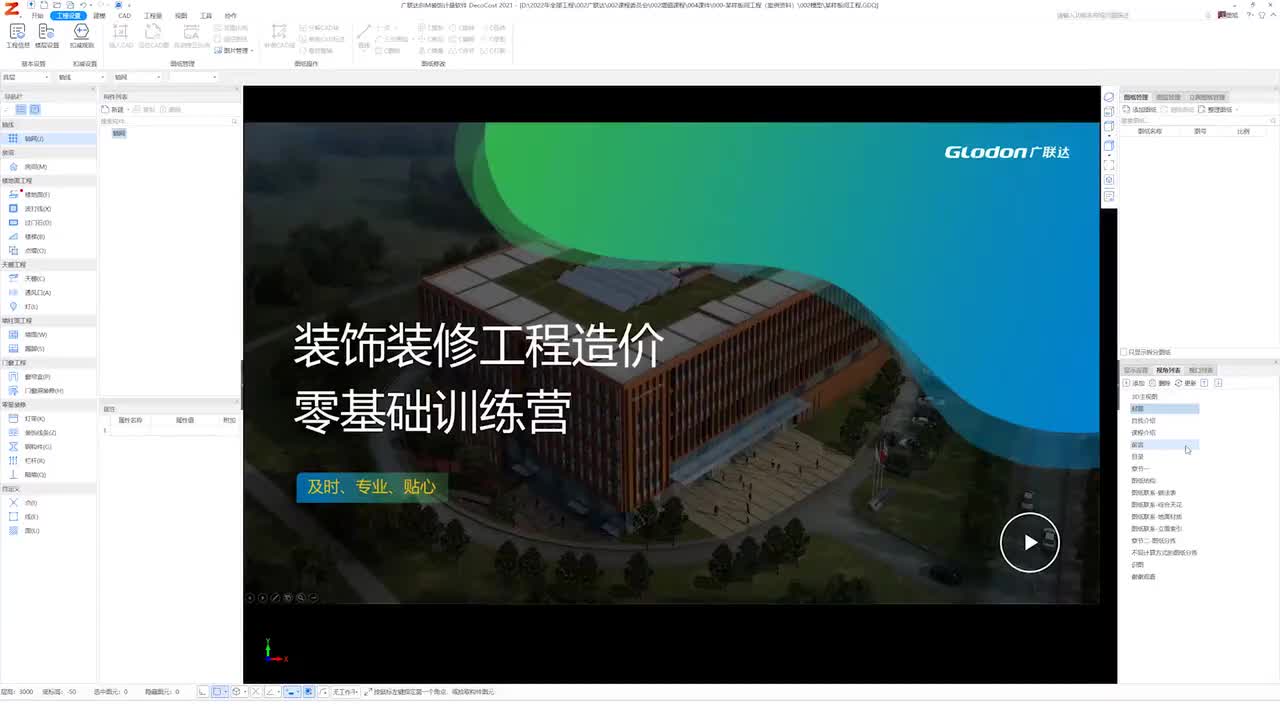Viewport: 1280px width, 720px height.
Task: Select custom 点(0) point item
Action: [48, 503]
